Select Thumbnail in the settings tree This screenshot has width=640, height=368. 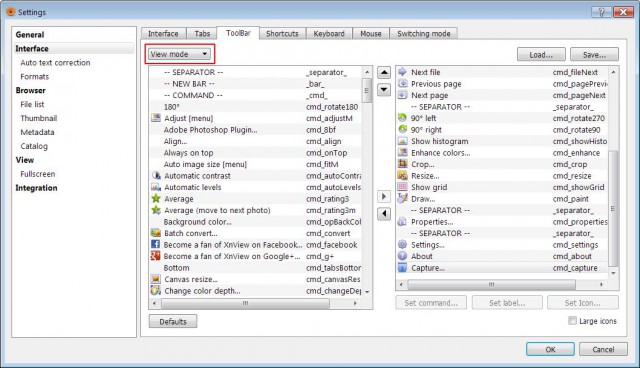pos(39,118)
